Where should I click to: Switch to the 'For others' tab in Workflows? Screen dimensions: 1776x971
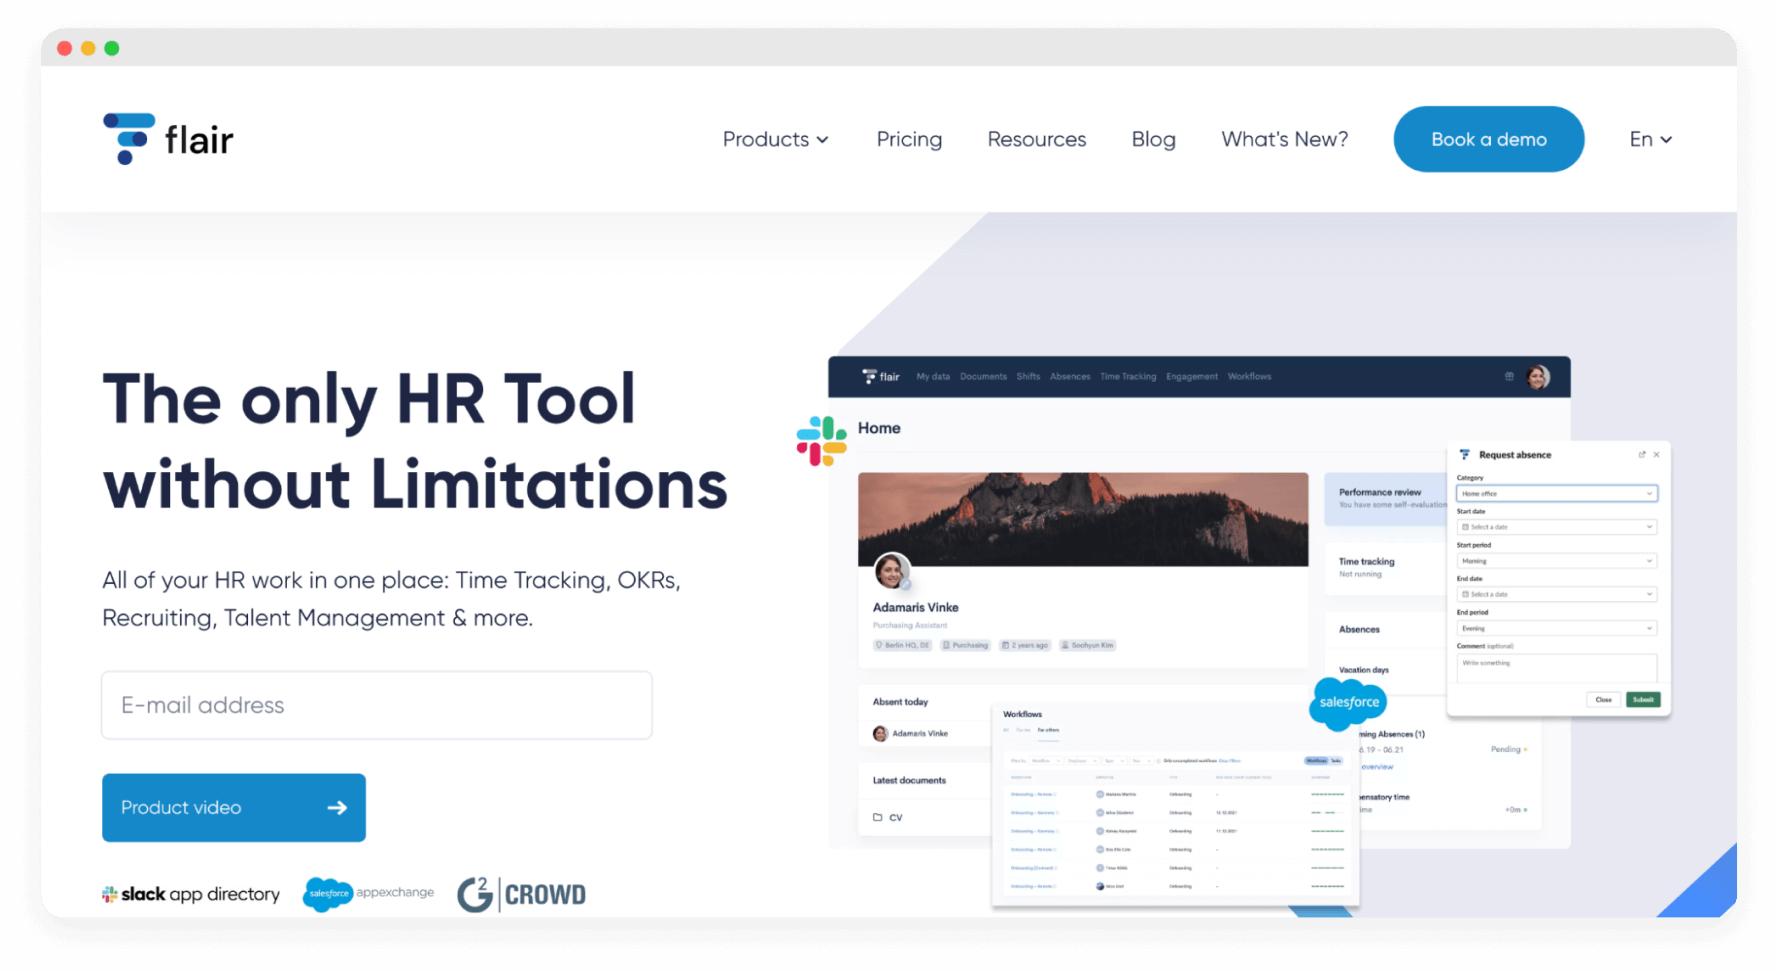tap(1048, 730)
